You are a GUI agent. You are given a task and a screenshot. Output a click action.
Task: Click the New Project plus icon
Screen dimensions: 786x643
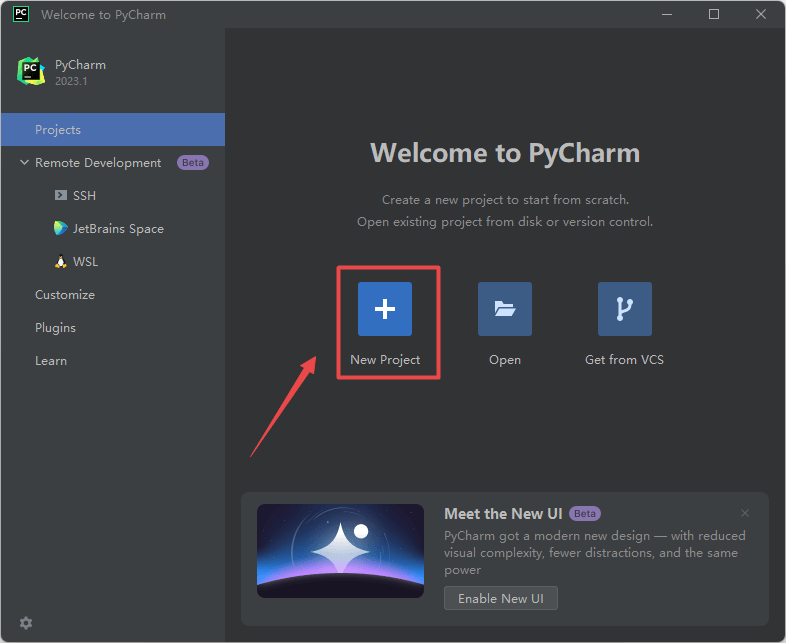385,309
